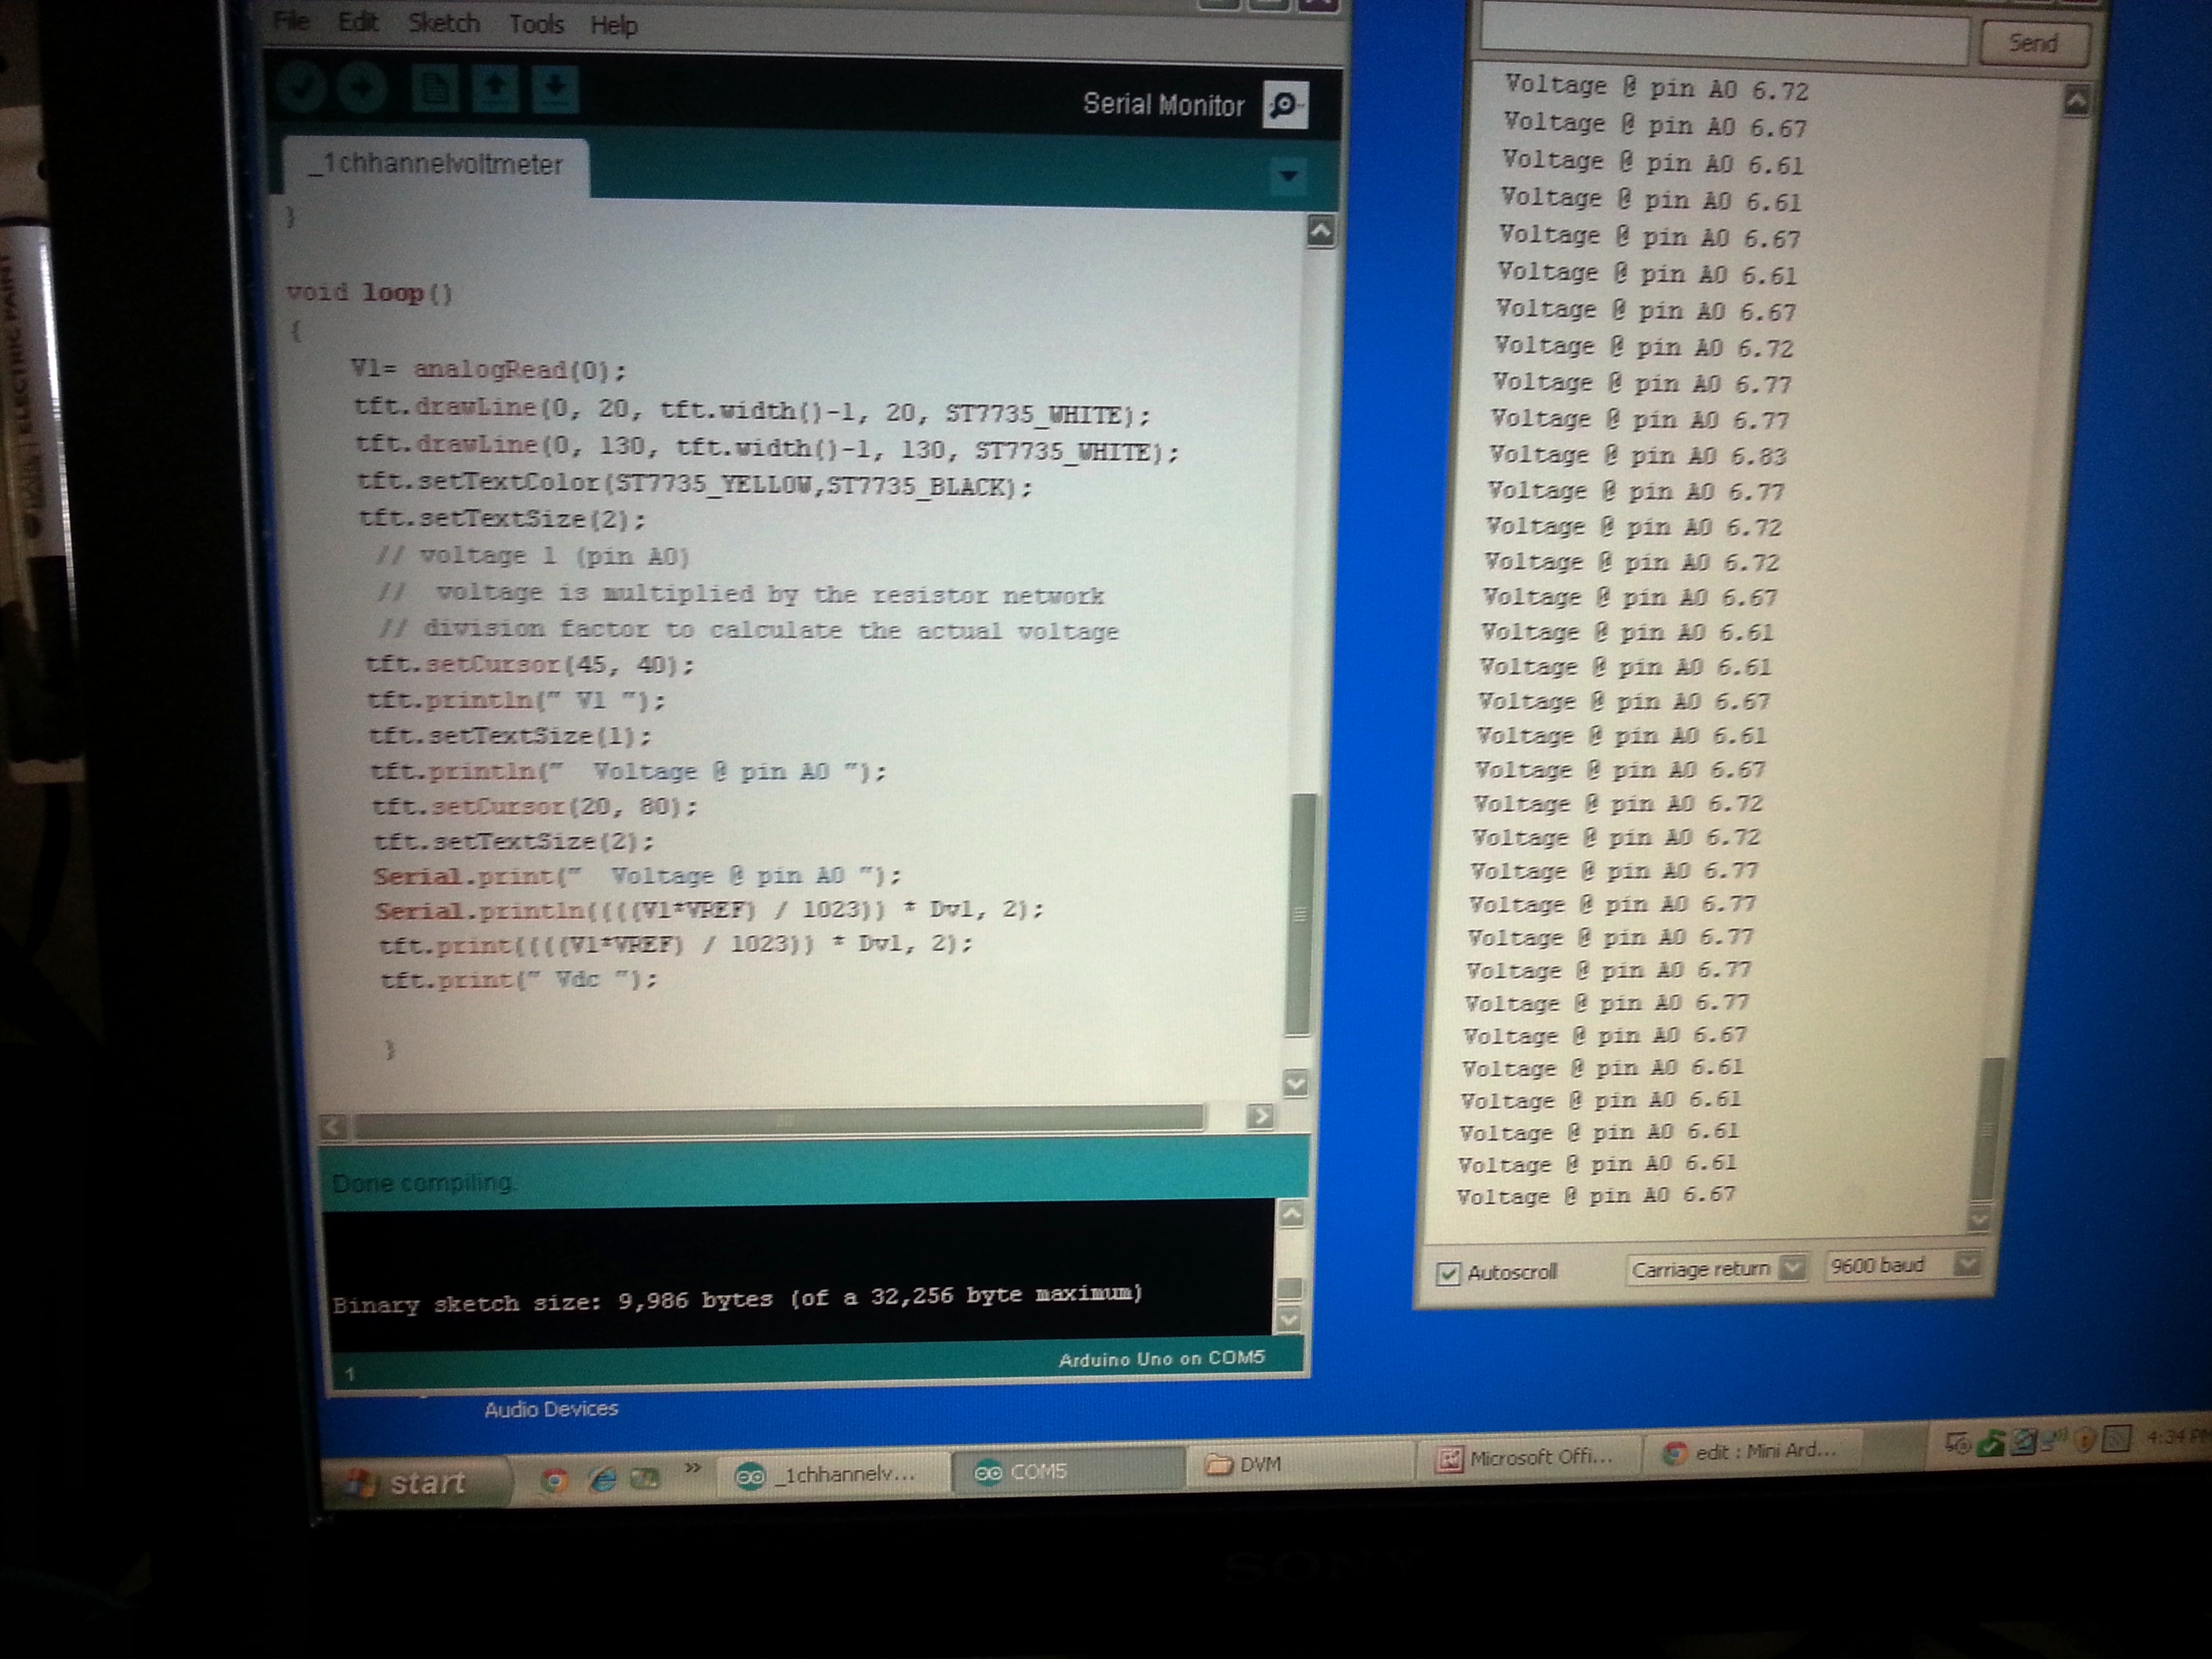Click the Open sketch up-arrow icon
The width and height of the screenshot is (2212, 1659).
coord(495,90)
